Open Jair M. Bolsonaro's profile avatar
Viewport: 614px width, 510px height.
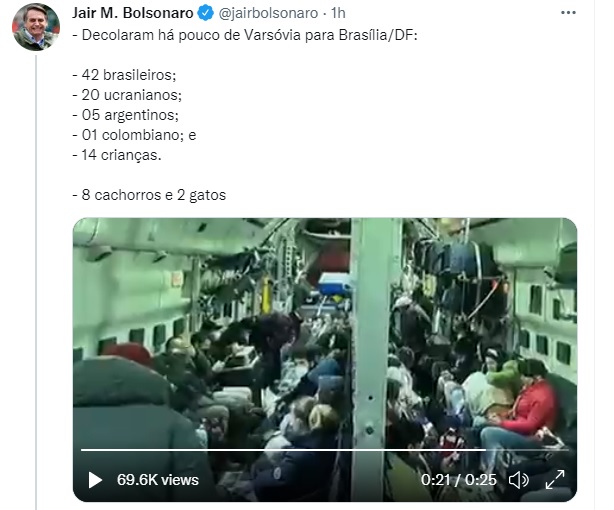coord(36,27)
